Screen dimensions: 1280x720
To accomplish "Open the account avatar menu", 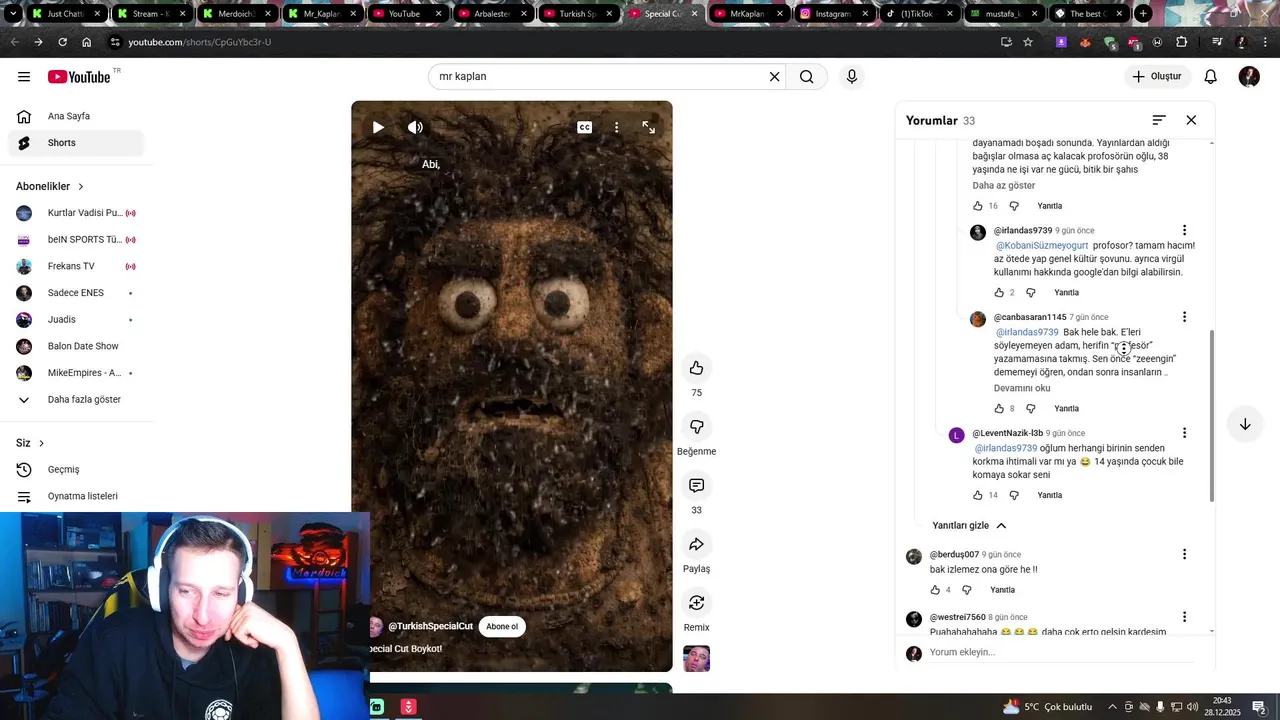I will click(x=1249, y=77).
